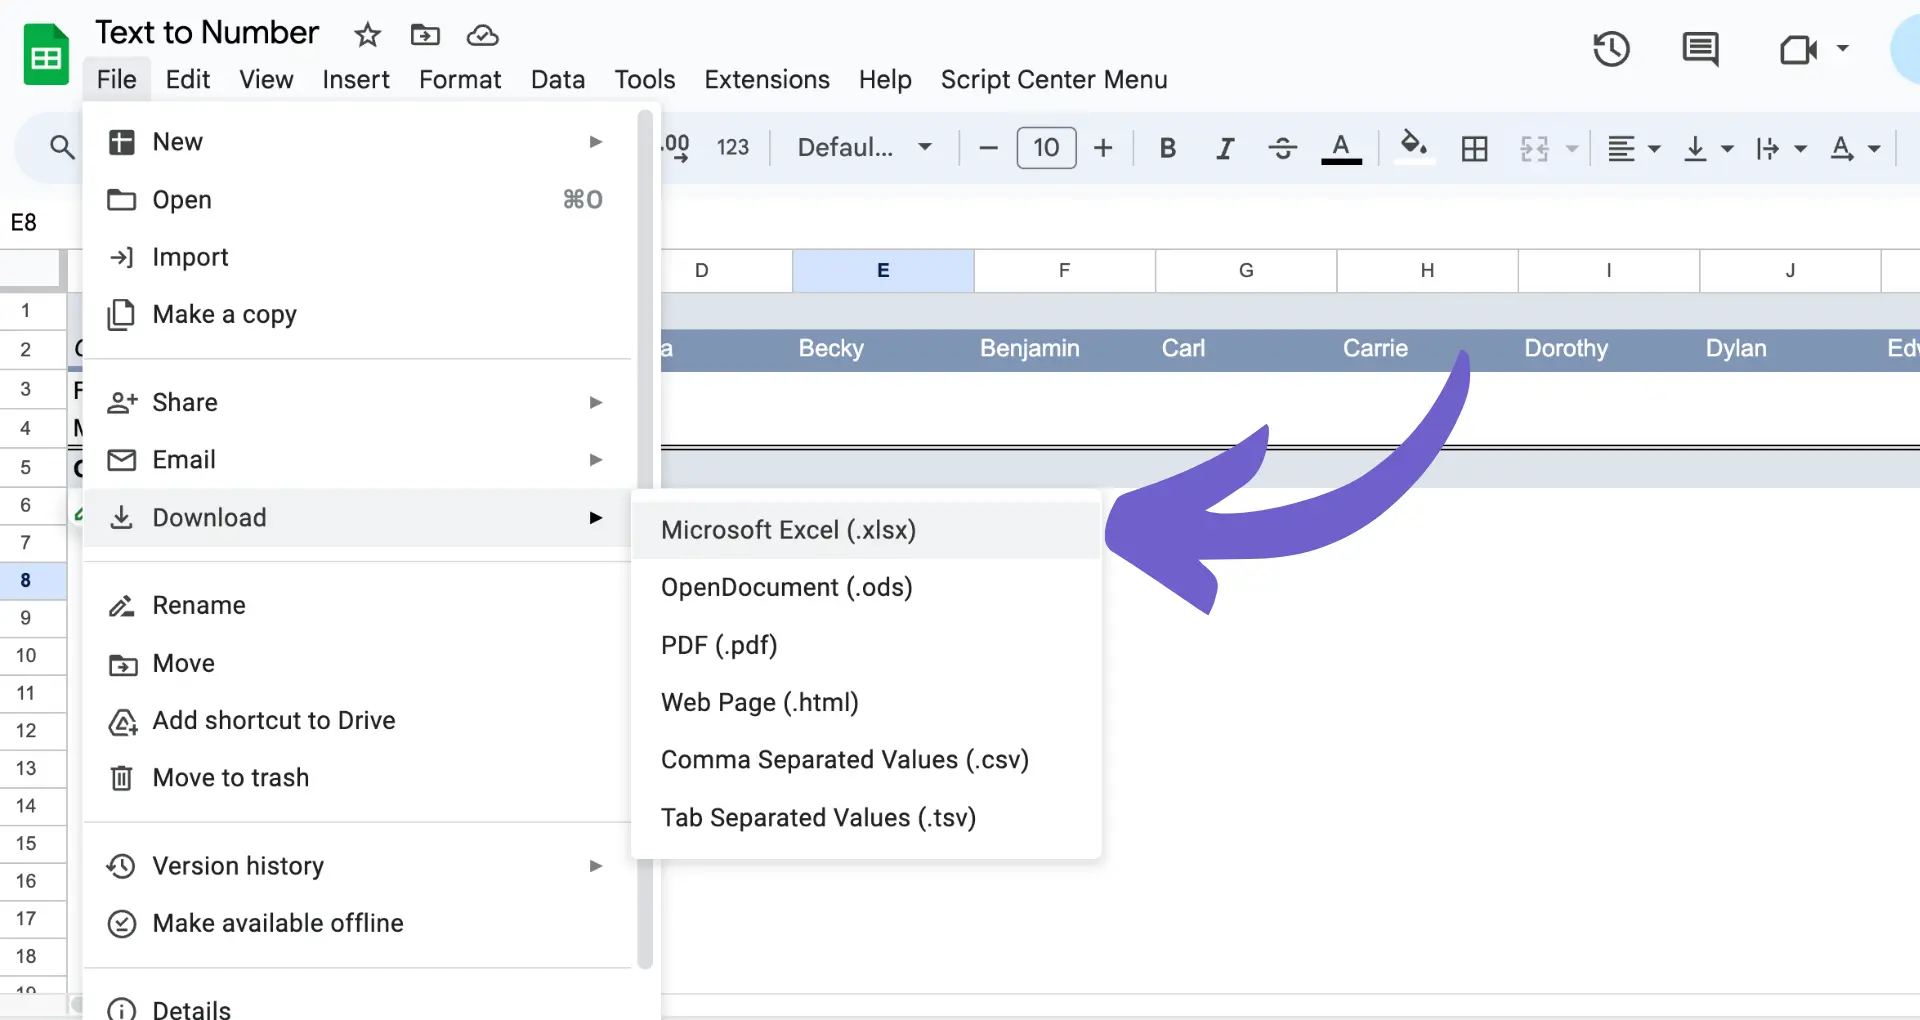Expand the New submenu in File menu
The width and height of the screenshot is (1920, 1020).
(x=357, y=142)
